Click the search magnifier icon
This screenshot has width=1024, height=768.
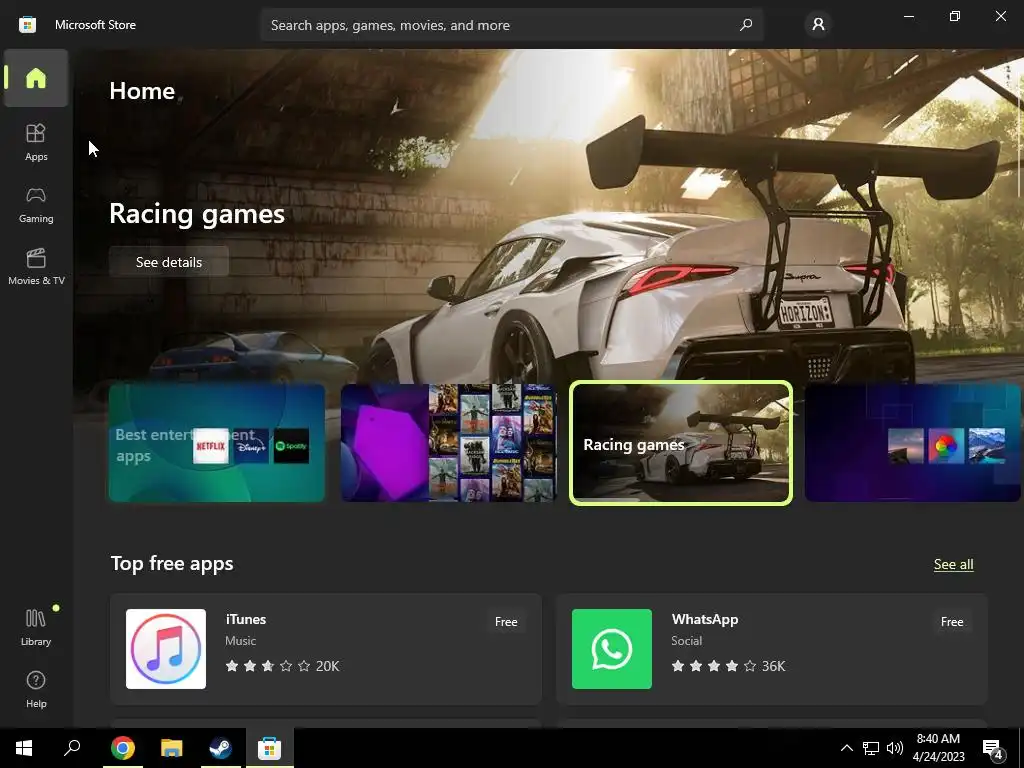click(746, 25)
